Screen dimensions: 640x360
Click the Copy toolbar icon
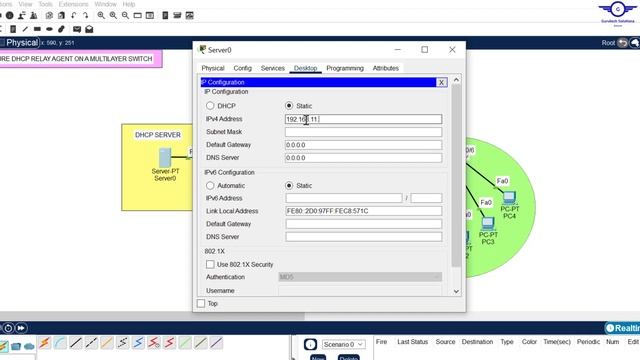click(49, 16)
